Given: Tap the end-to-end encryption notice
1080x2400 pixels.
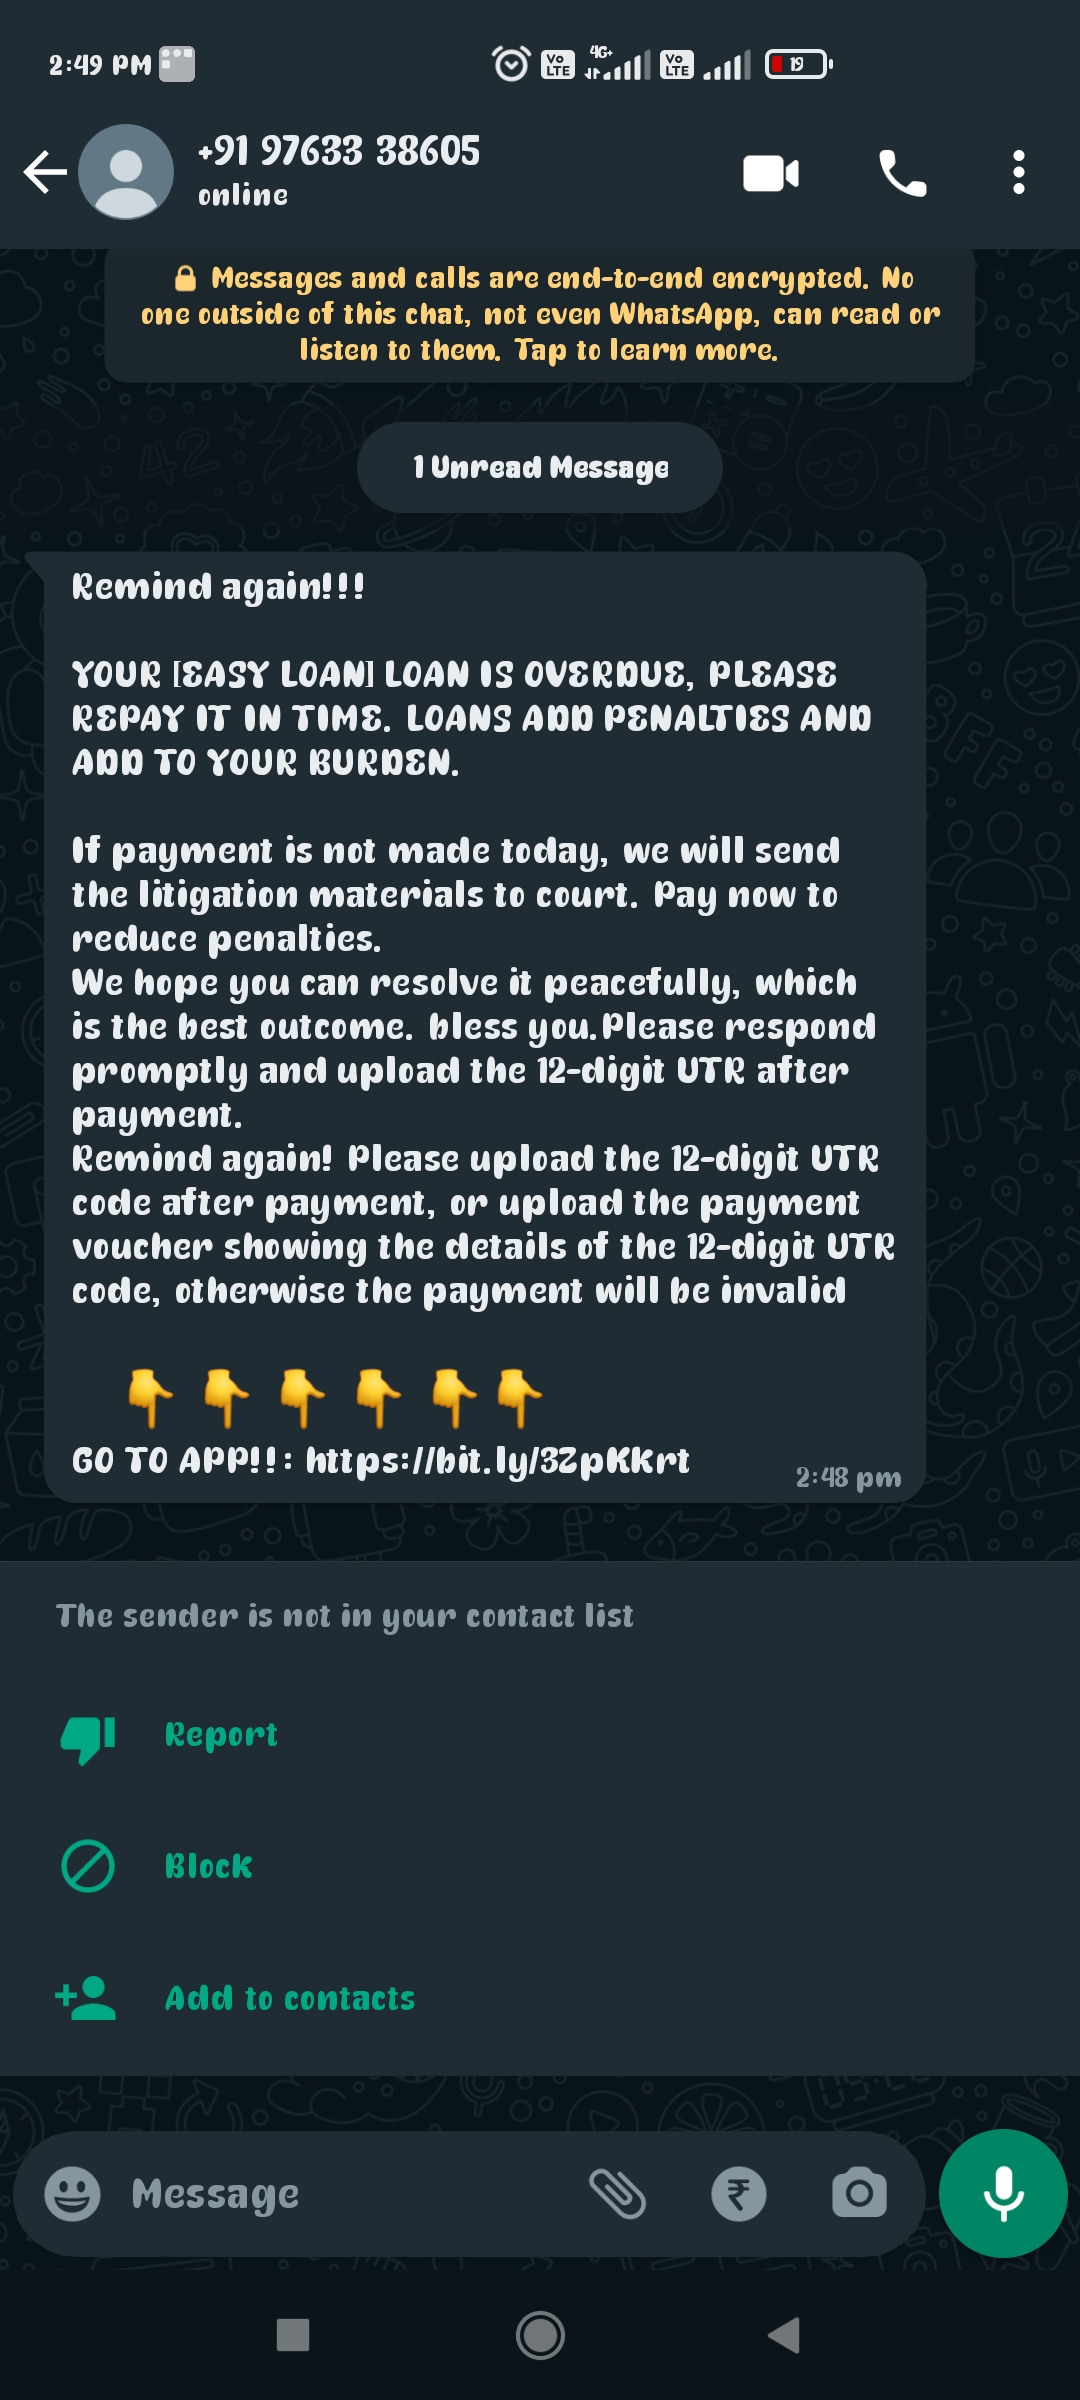Looking at the screenshot, I should 540,314.
